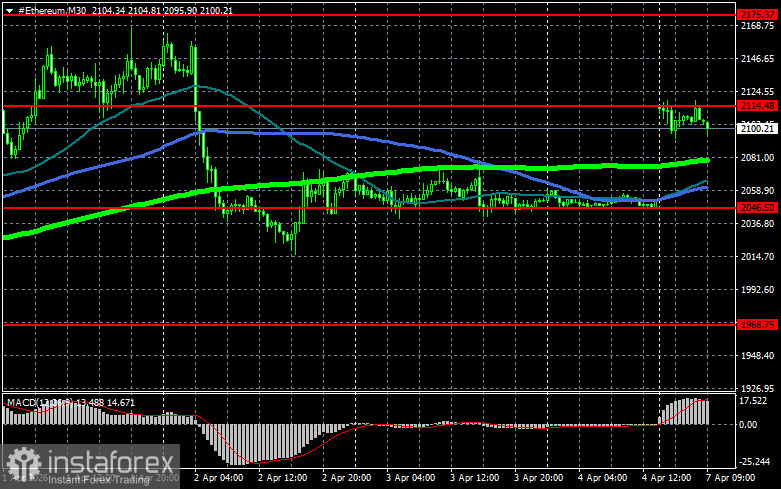The image size is (781, 489).
Task: Click the 3 Apr 04:00 time label
Action: [x=410, y=478]
